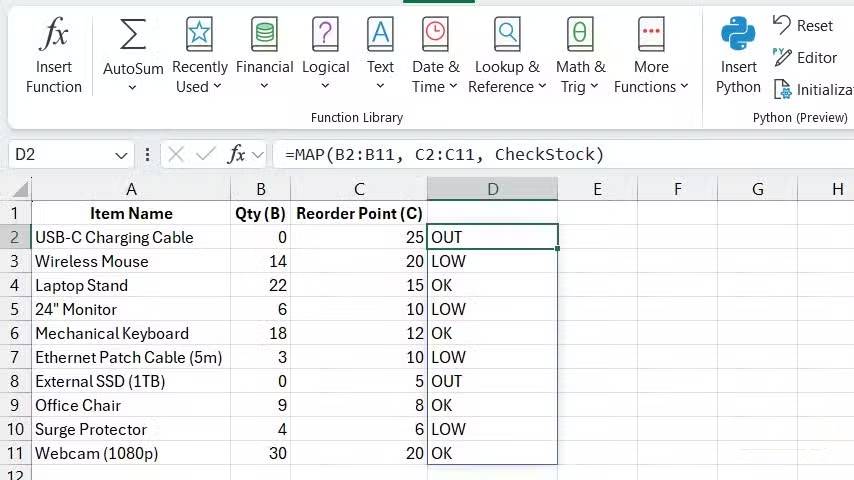Image resolution: width=854 pixels, height=480 pixels.
Task: Click the AutoSum sigma icon
Action: [132, 35]
